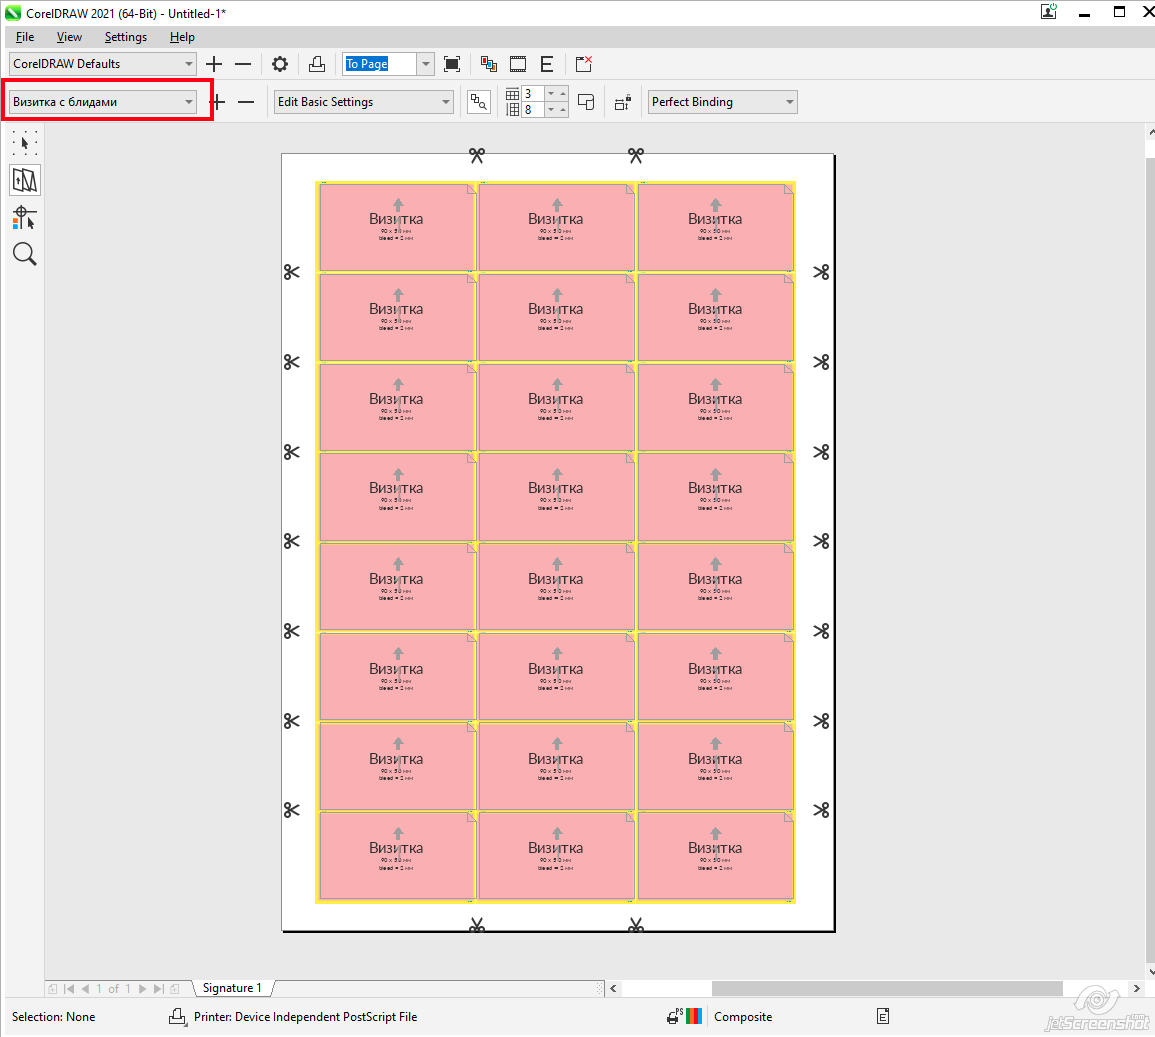The height and width of the screenshot is (1037, 1155).
Task: Open the Perfect Binding mode dropdown
Action: [x=723, y=102]
